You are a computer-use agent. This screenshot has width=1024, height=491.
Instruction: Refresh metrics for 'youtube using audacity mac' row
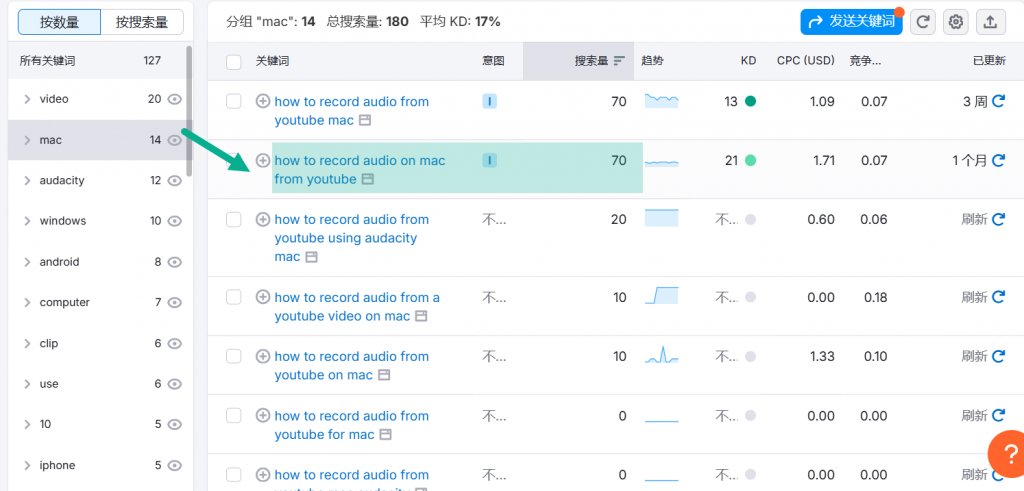[x=999, y=219]
